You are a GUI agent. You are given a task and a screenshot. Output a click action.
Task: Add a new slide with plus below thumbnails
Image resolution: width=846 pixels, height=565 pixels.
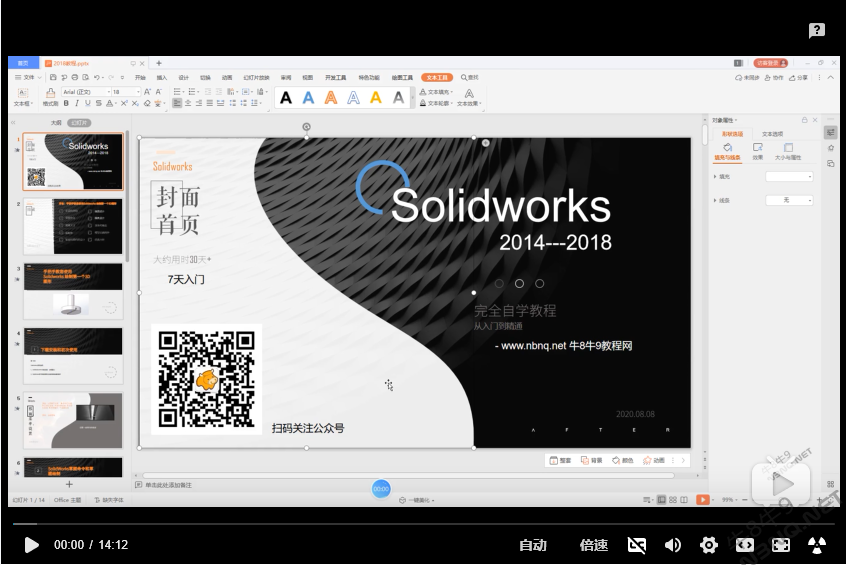click(x=69, y=484)
